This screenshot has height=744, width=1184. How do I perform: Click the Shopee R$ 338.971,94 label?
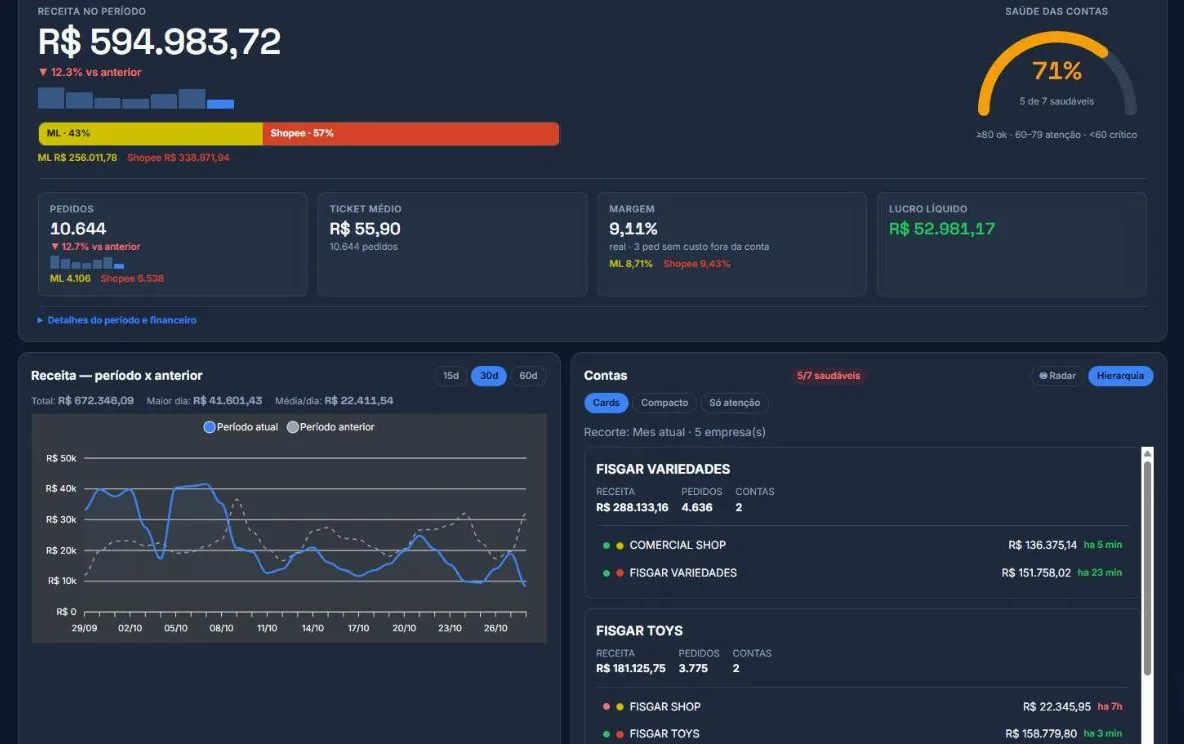178,157
